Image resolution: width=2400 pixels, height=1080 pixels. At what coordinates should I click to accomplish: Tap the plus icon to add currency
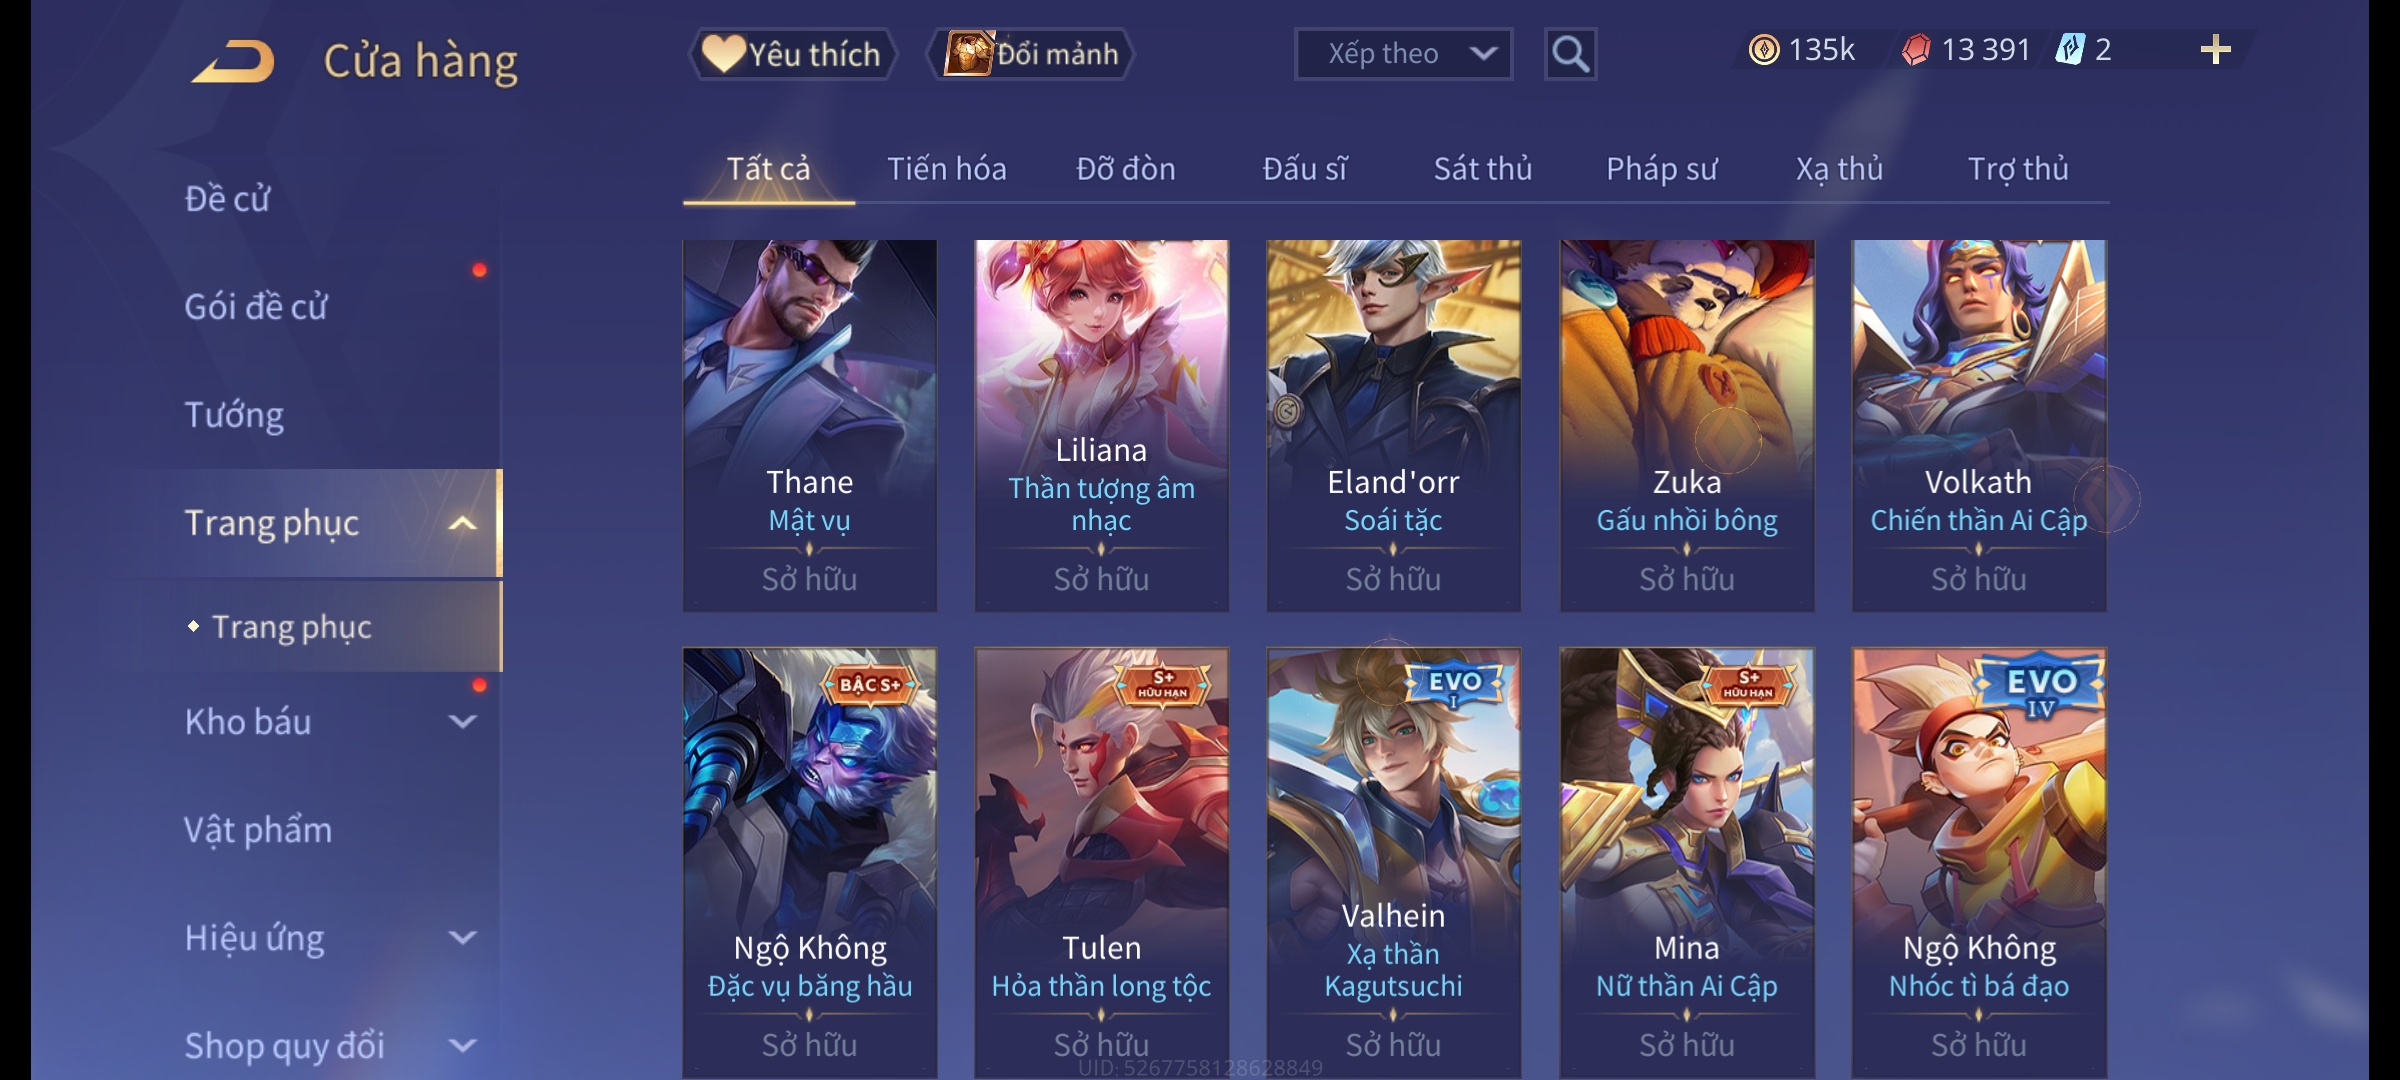tap(2215, 50)
